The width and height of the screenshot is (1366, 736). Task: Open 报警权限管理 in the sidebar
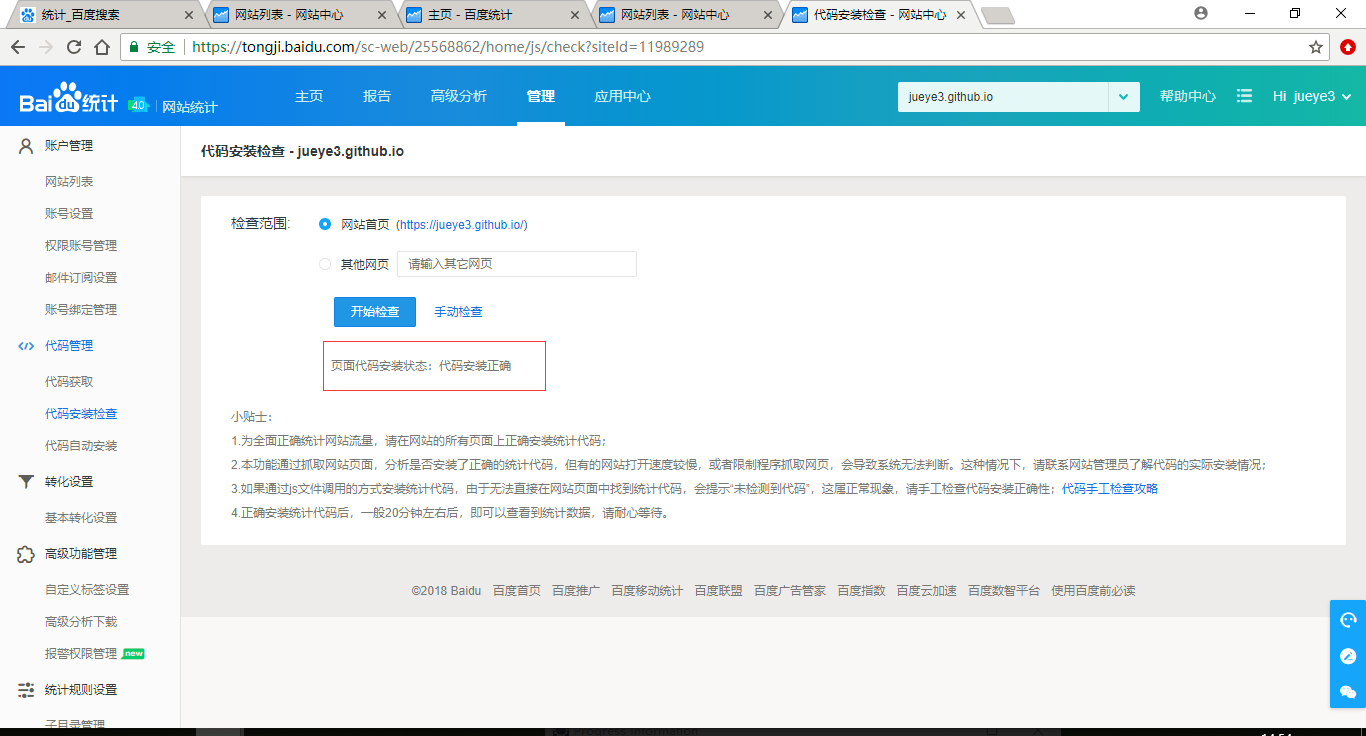click(81, 654)
